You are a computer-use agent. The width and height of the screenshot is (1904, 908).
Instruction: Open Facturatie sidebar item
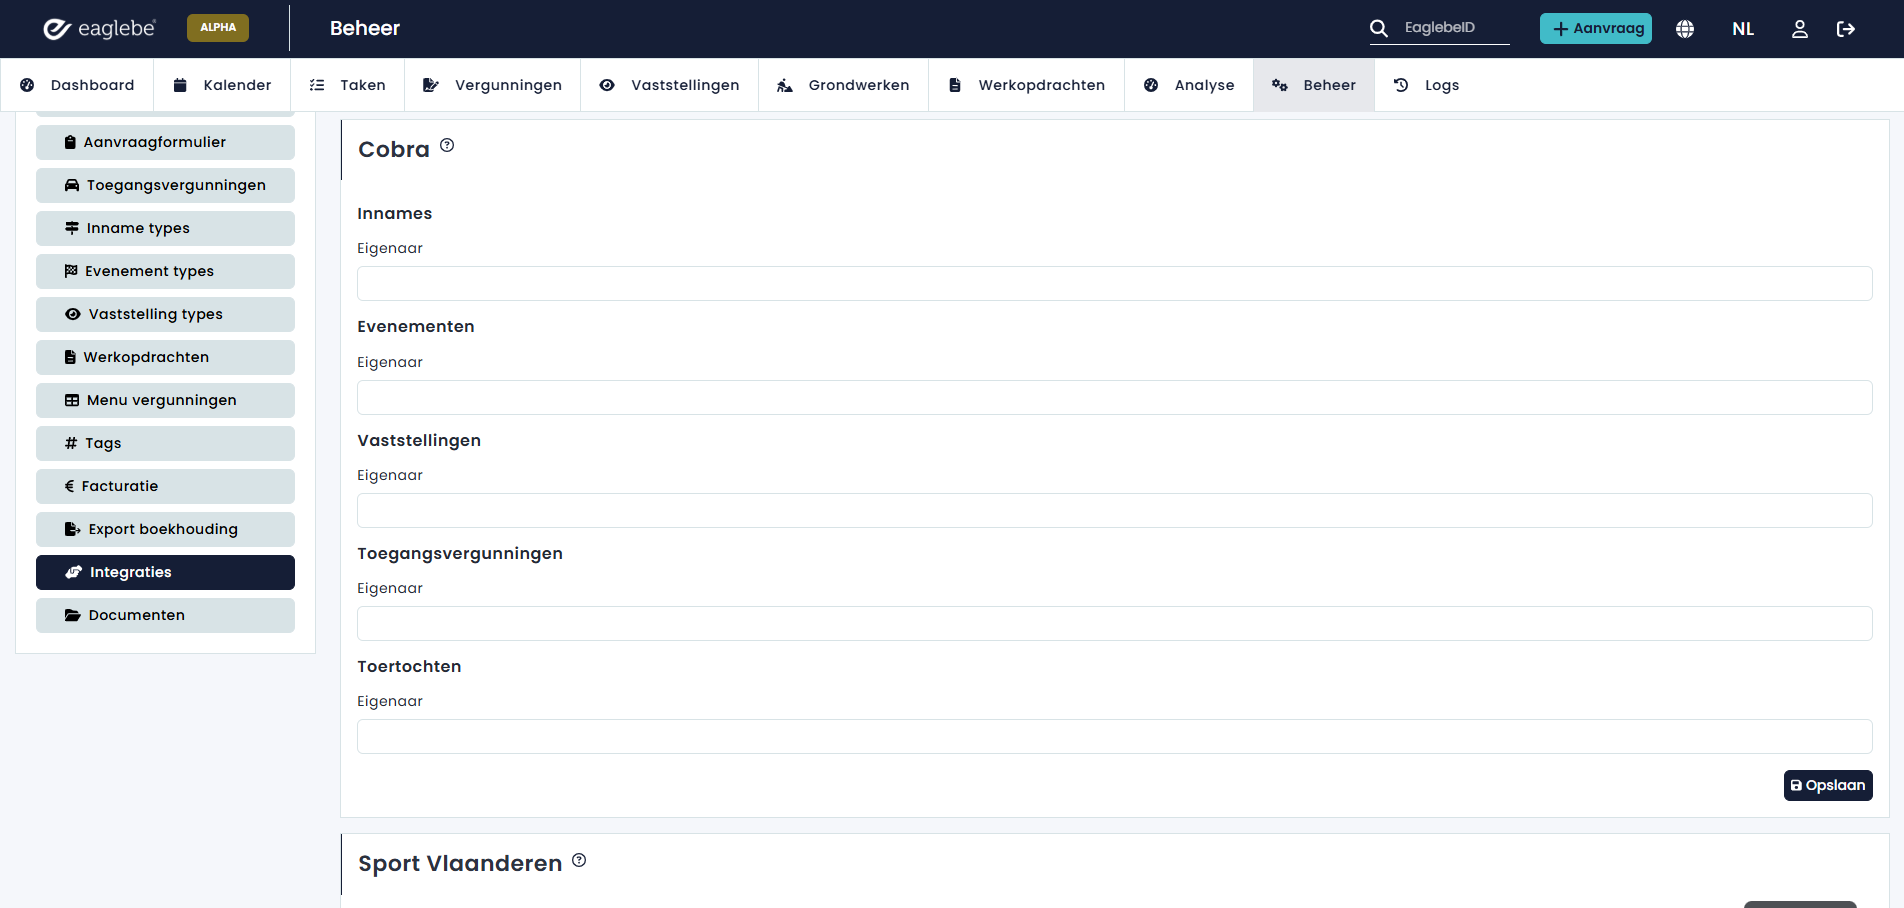coord(165,486)
